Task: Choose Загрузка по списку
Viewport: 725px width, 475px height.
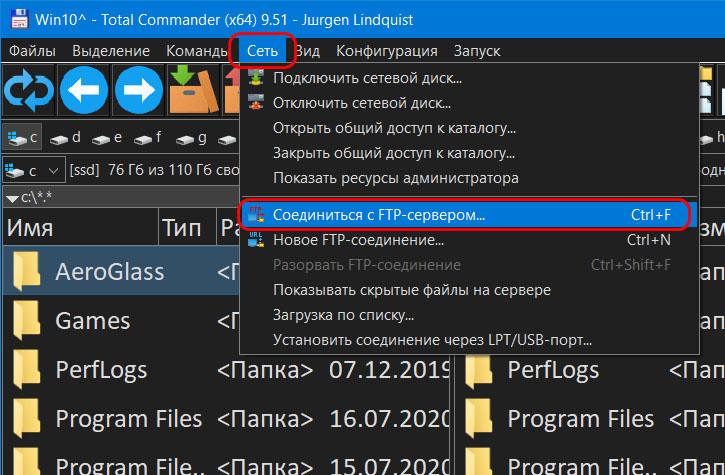Action: click(x=469, y=315)
